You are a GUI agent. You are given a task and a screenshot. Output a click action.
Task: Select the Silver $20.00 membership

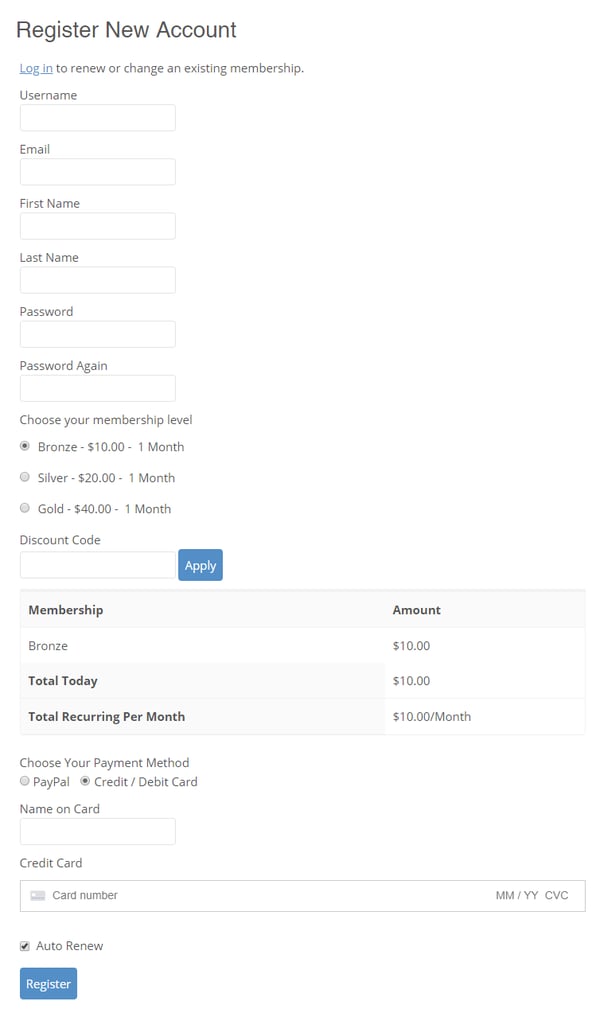[x=25, y=477]
